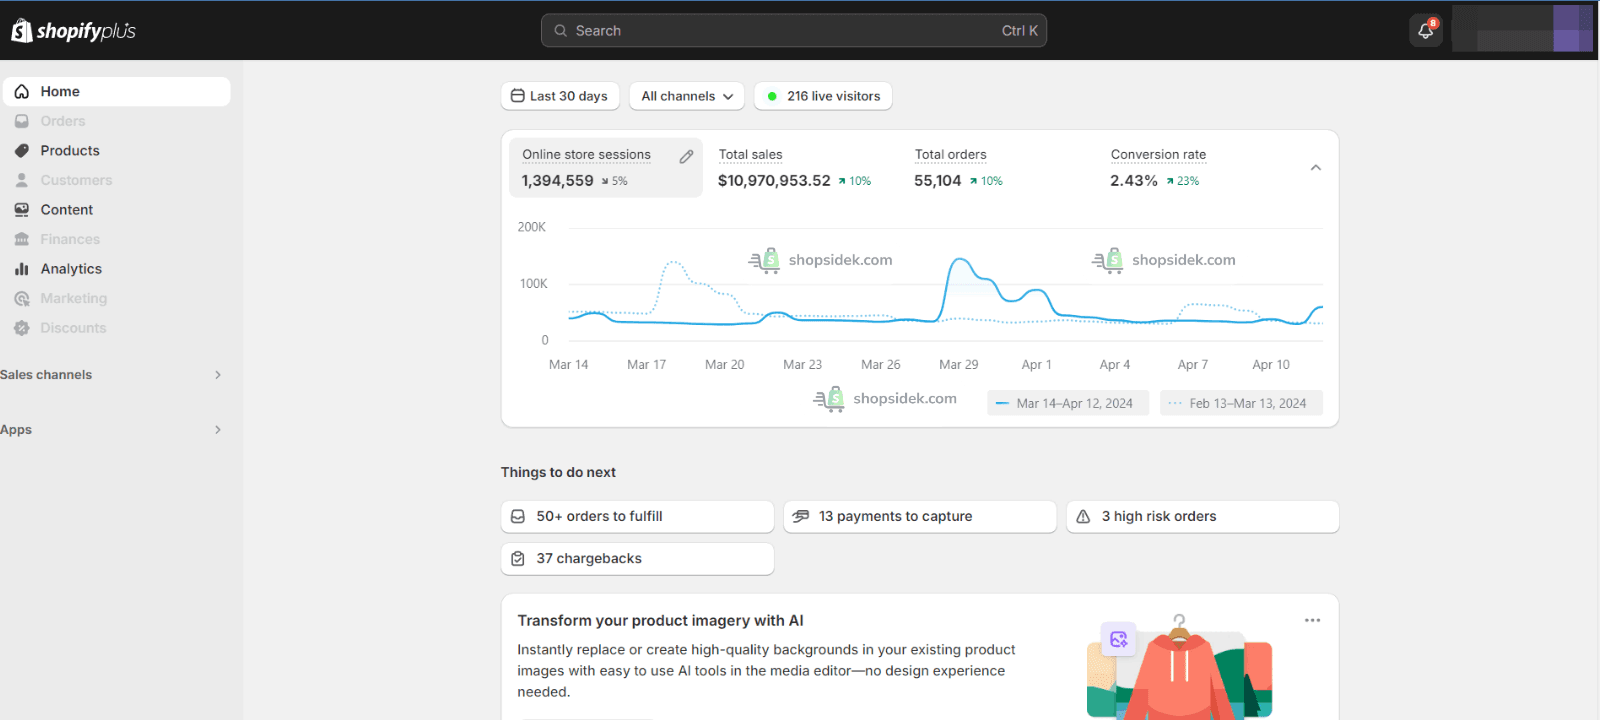Viewport: 1600px width, 720px height.
Task: Click the Shopify Plus logo
Action: click(73, 31)
